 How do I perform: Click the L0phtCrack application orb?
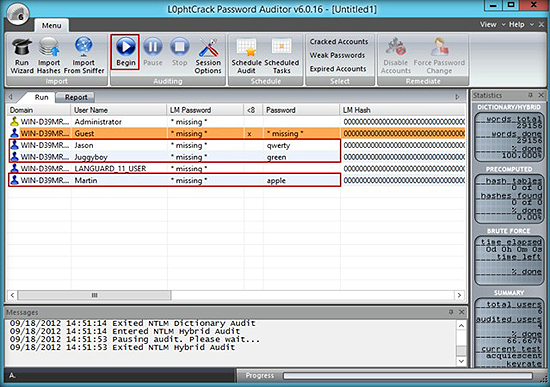(18, 14)
